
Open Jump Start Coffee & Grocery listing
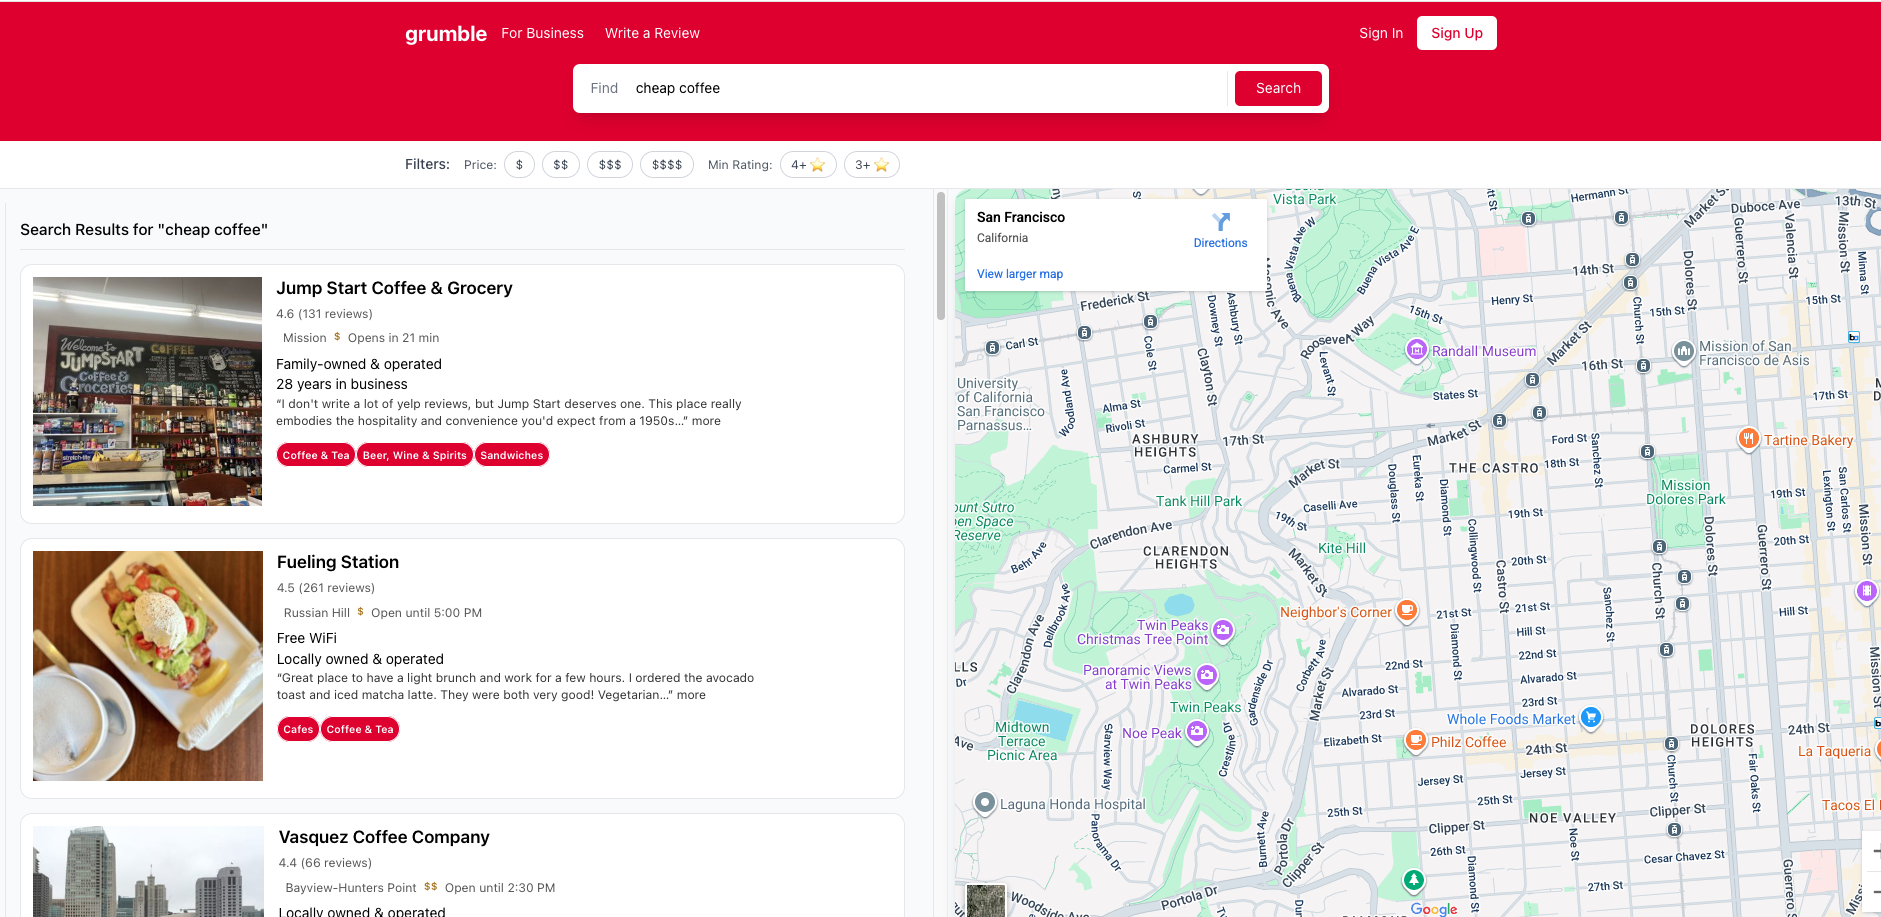click(394, 288)
